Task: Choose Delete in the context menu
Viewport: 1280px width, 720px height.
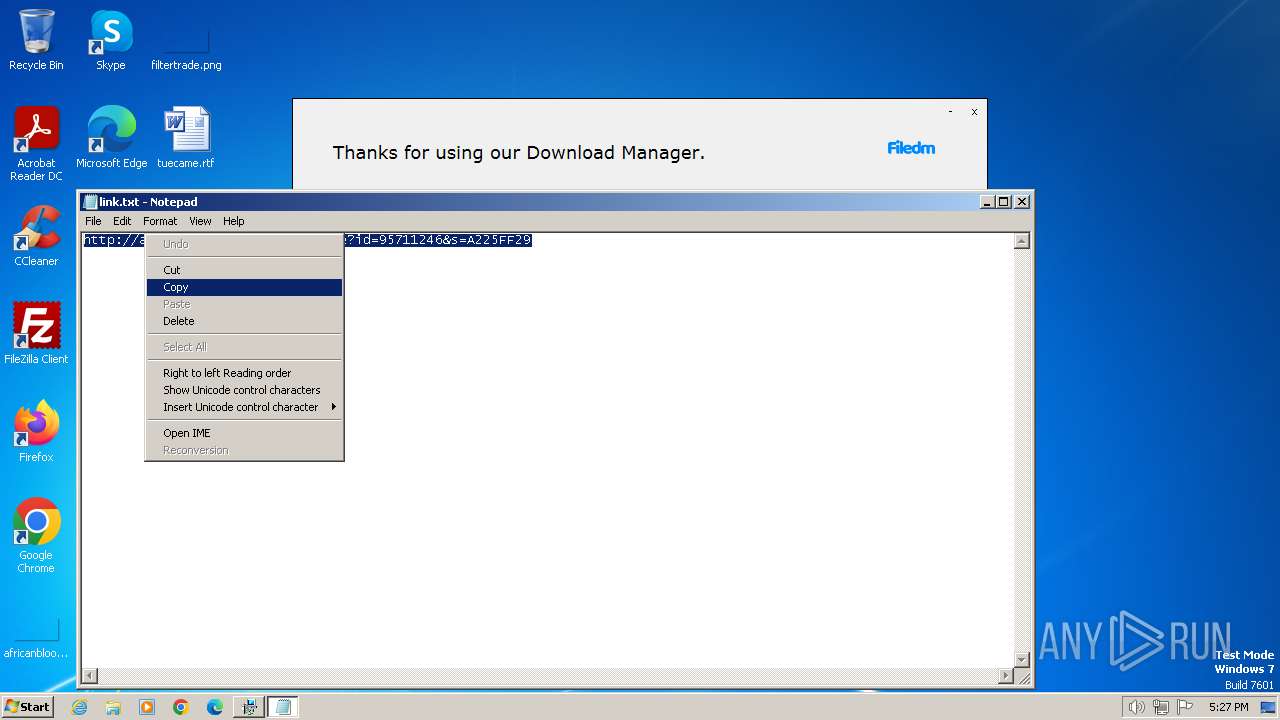Action: click(244, 321)
